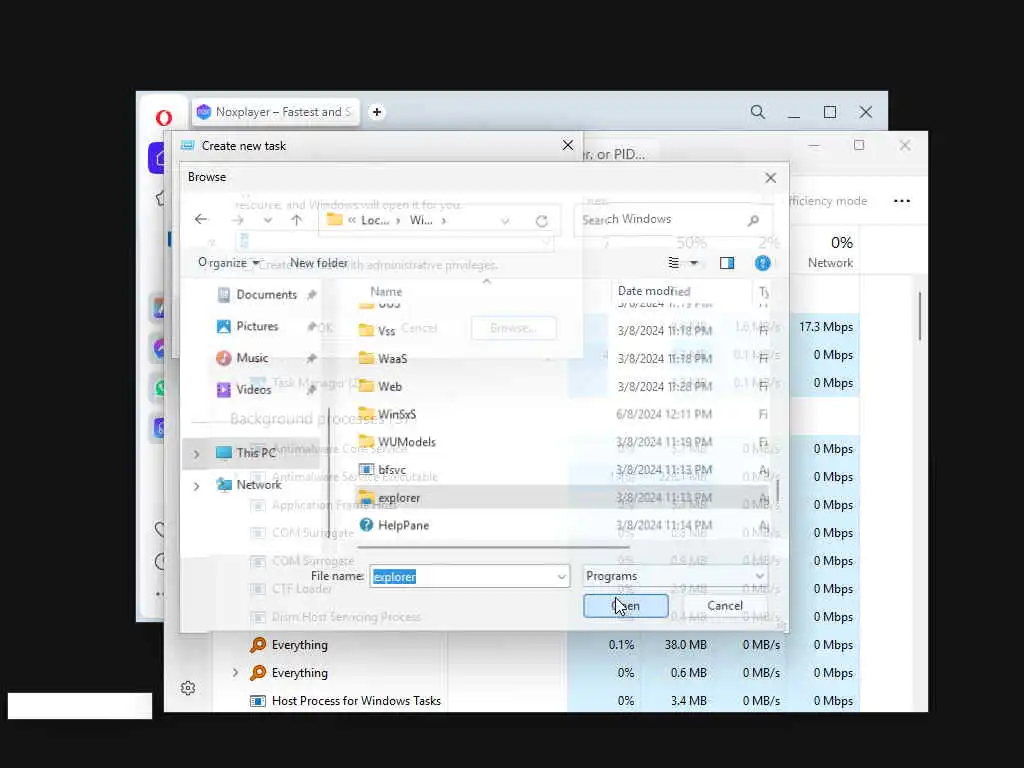Open recent locations dropdown arrow

(268, 221)
